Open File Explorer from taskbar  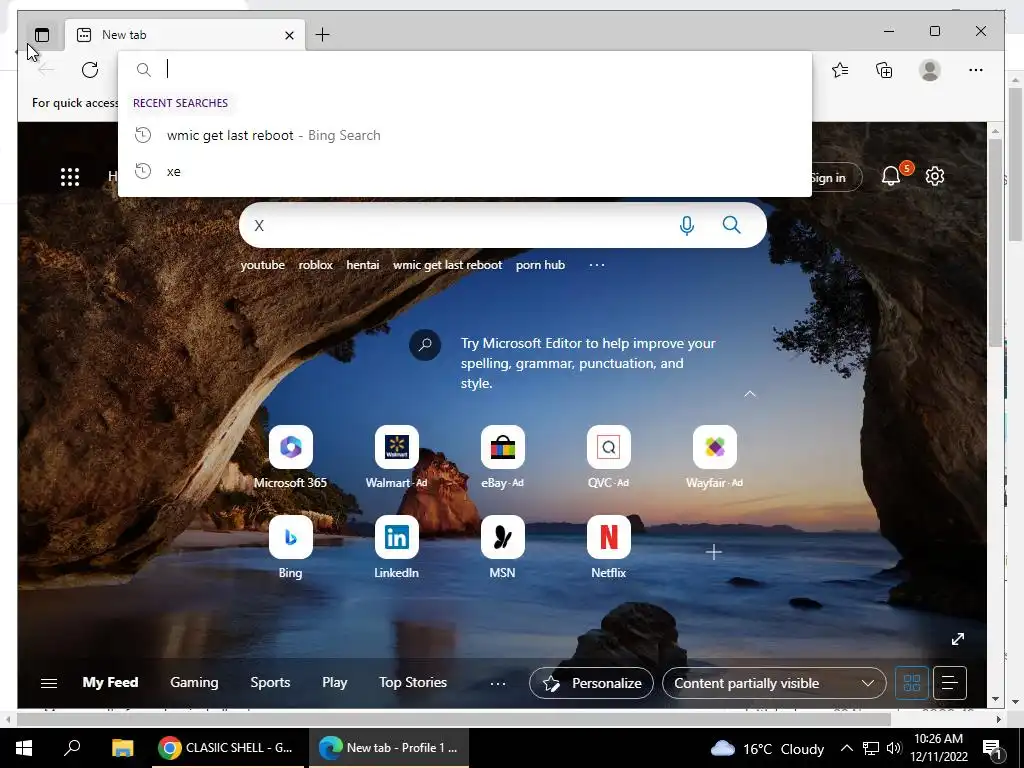[122, 748]
